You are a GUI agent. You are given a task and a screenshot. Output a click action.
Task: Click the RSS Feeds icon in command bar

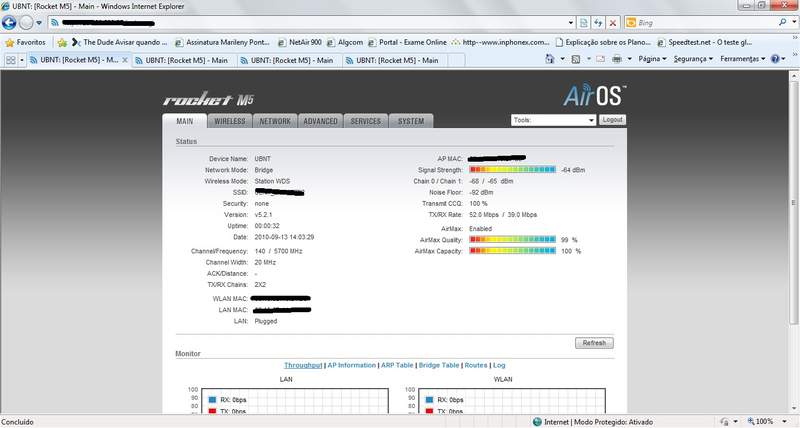click(576, 59)
